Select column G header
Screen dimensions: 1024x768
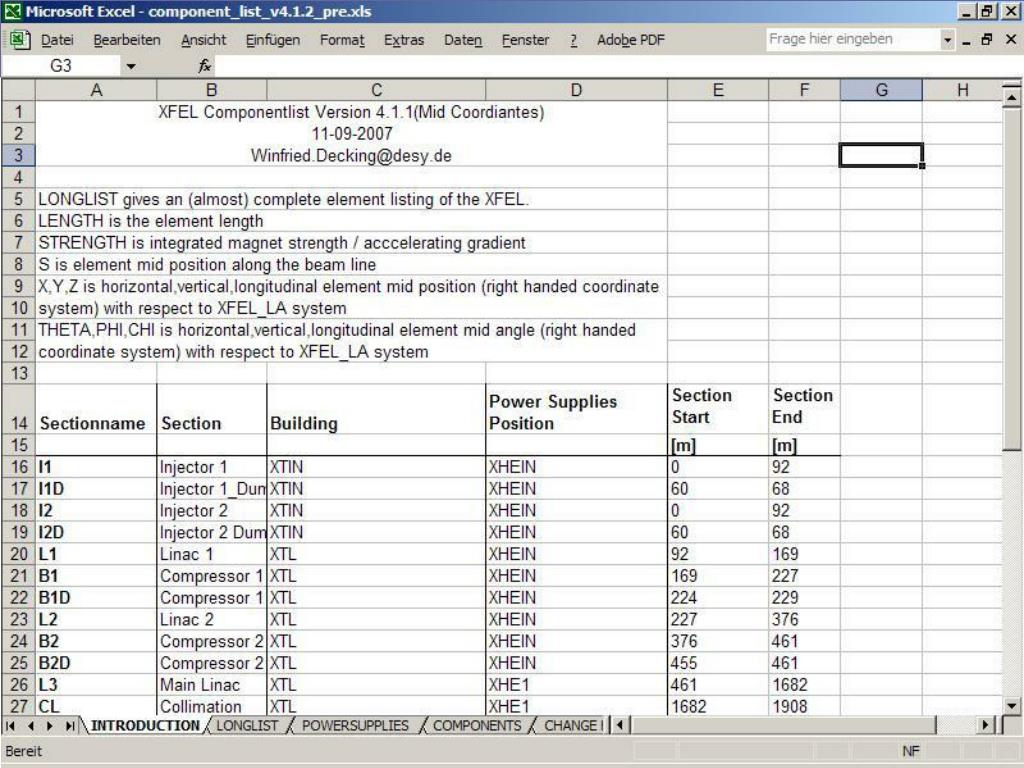tap(881, 90)
